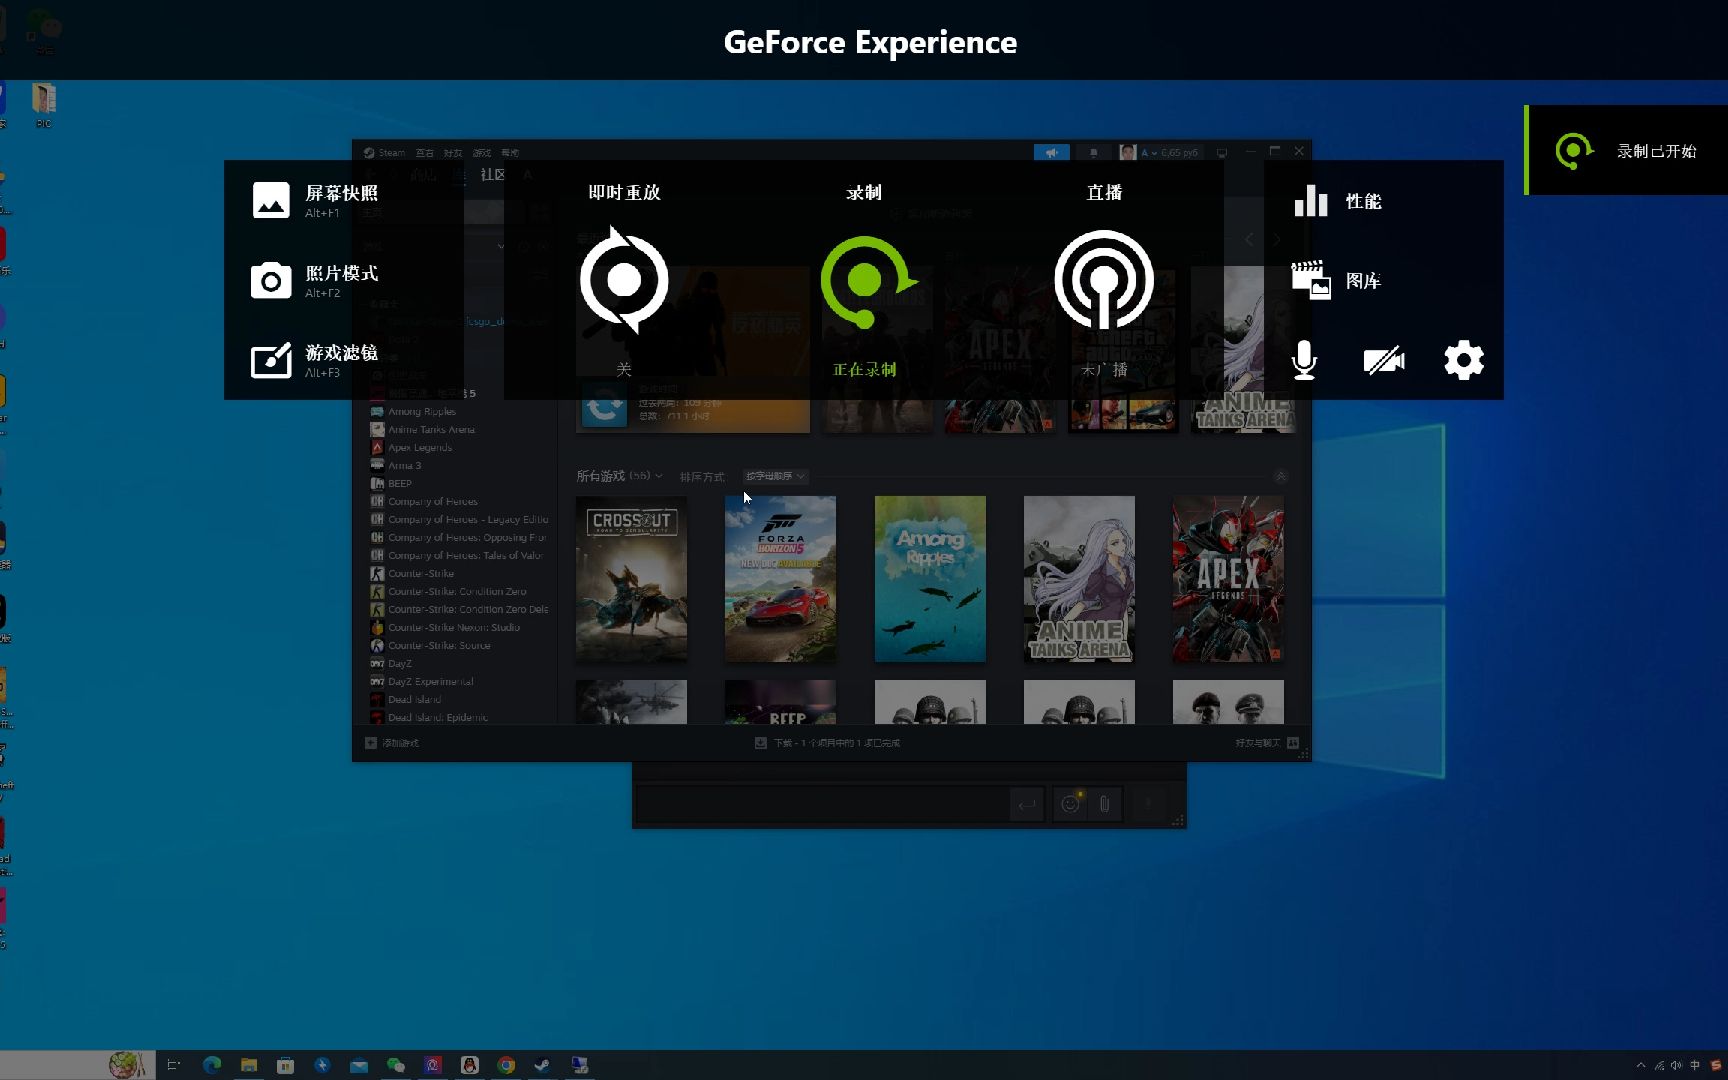
Task: Select Arma 3 in library list
Action: [x=404, y=466]
